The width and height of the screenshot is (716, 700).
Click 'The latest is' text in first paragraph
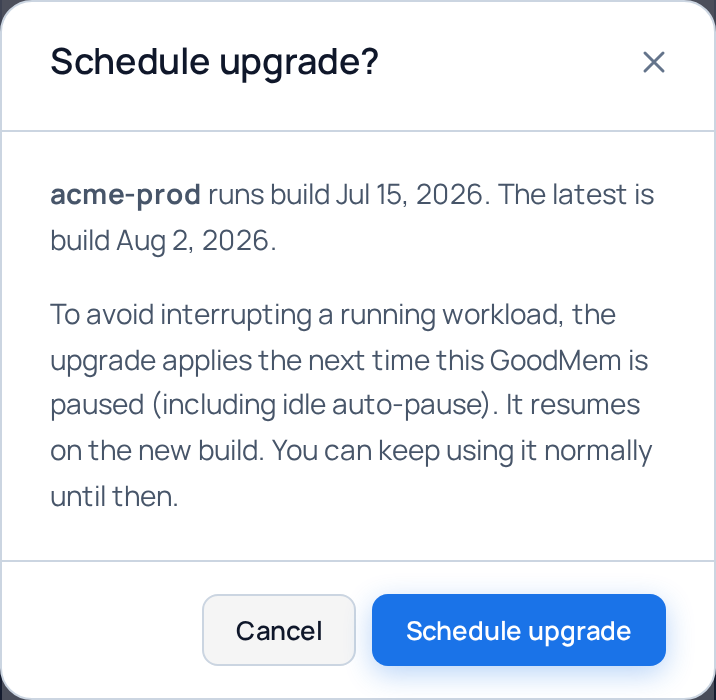[576, 195]
